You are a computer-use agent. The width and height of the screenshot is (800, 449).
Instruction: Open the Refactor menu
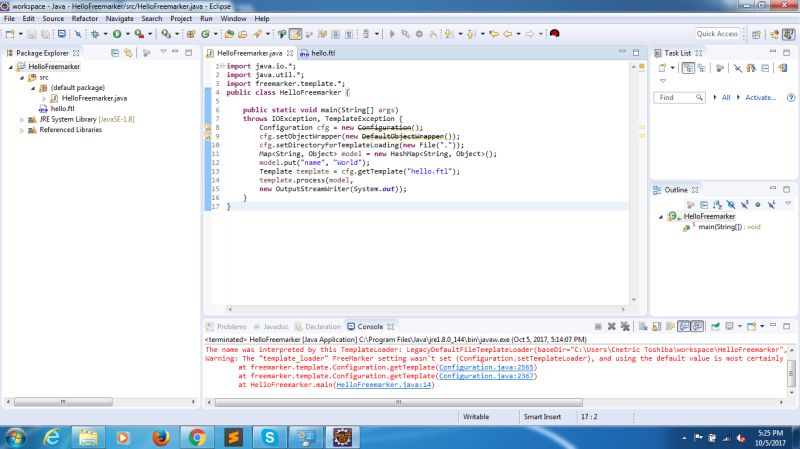pos(85,18)
